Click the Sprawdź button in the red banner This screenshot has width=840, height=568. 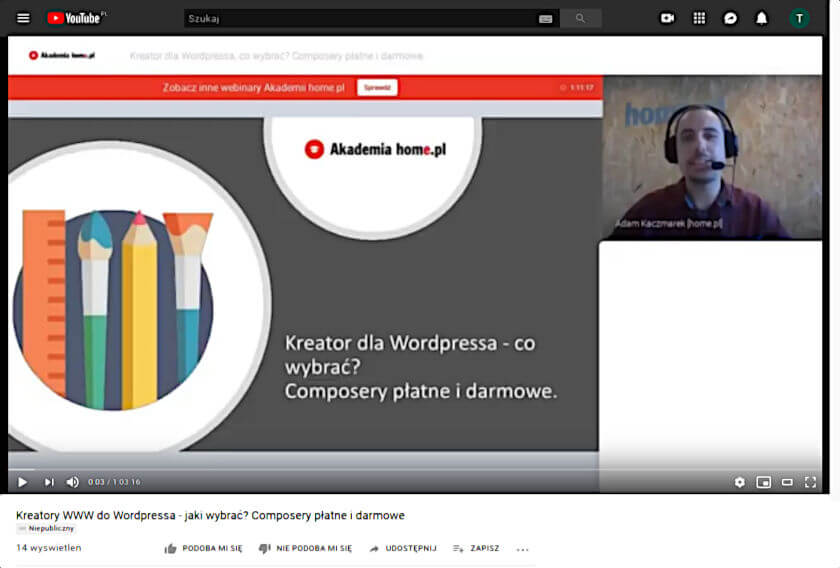tap(377, 87)
